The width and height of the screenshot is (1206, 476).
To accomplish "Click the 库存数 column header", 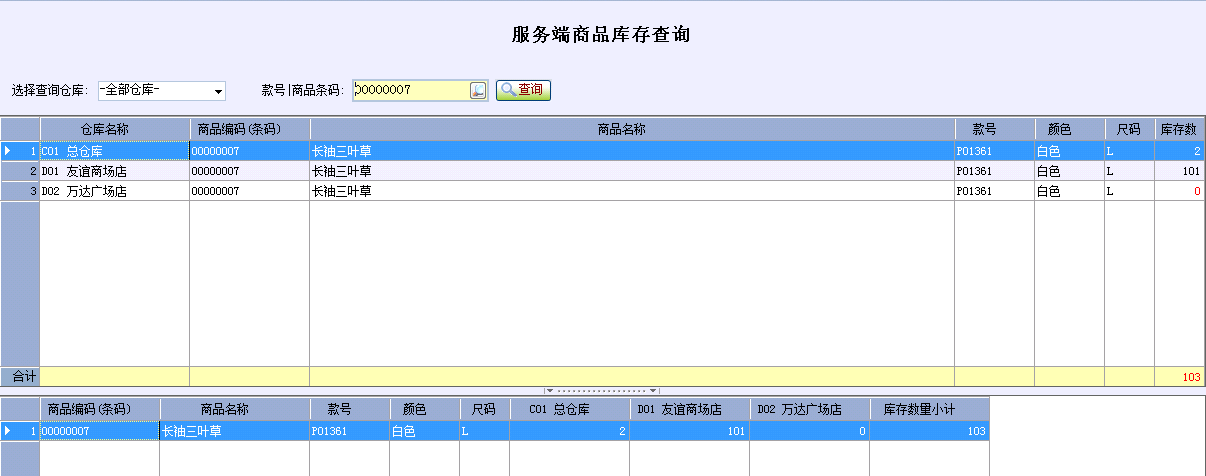I will [1178, 130].
